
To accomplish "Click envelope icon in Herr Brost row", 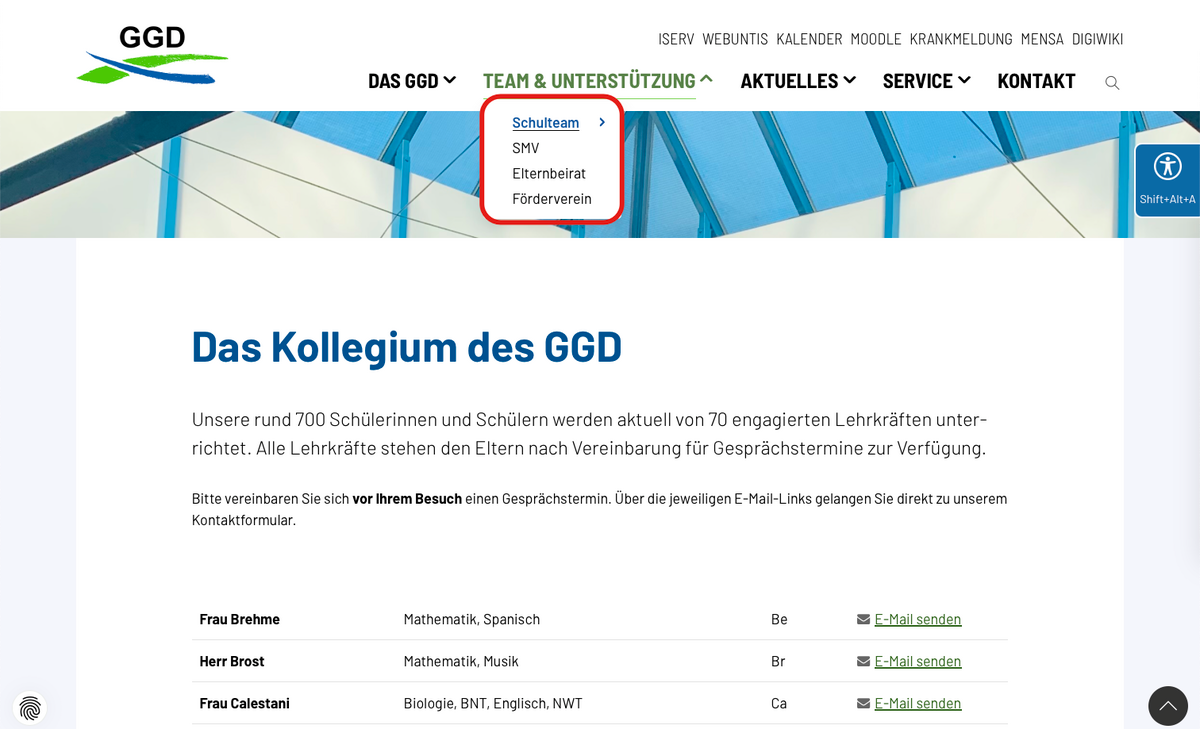I will tap(863, 662).
